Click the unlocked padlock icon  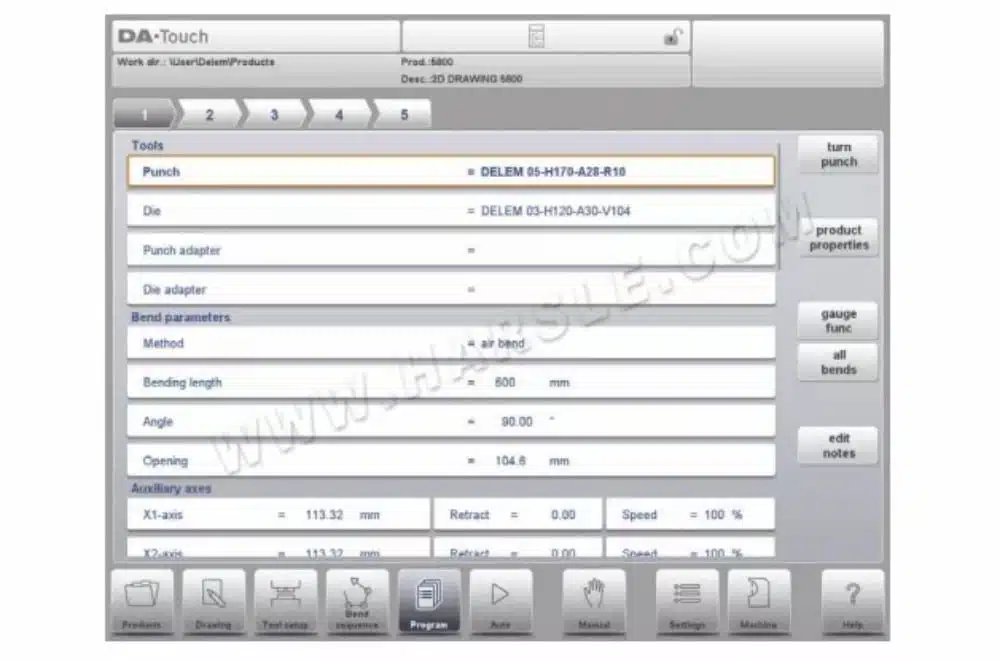coord(673,37)
